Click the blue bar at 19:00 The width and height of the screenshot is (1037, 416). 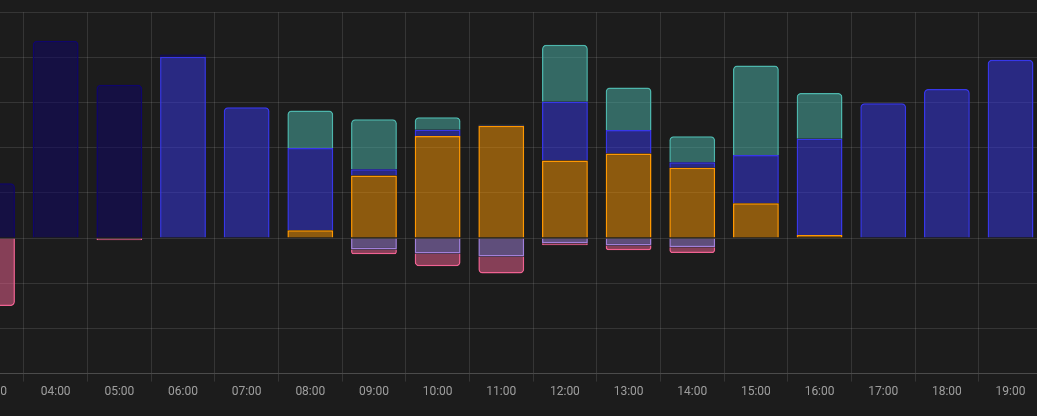click(1010, 149)
